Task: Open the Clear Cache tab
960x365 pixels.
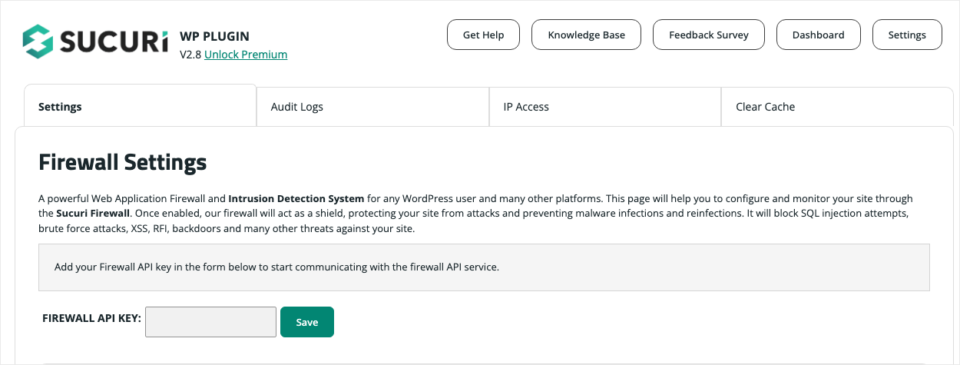Action: 837,107
